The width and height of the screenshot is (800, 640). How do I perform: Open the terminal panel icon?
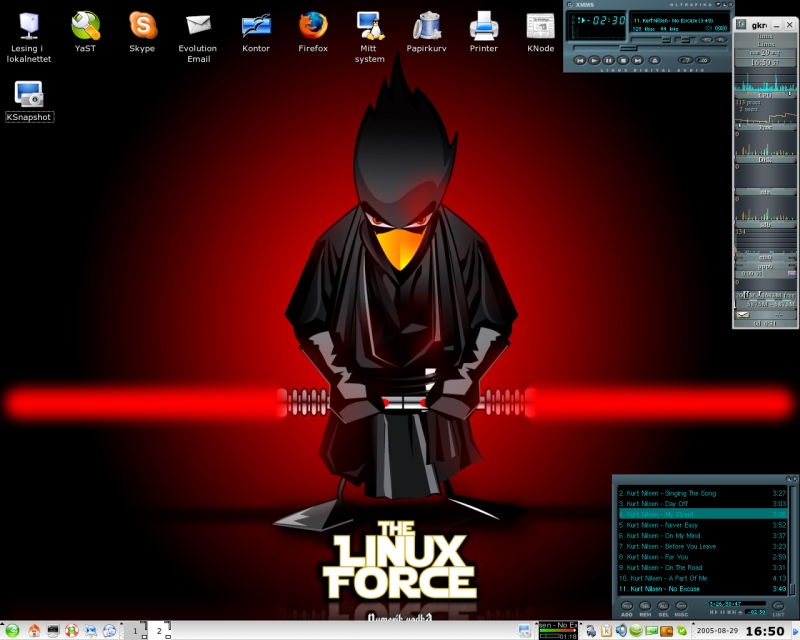53,631
